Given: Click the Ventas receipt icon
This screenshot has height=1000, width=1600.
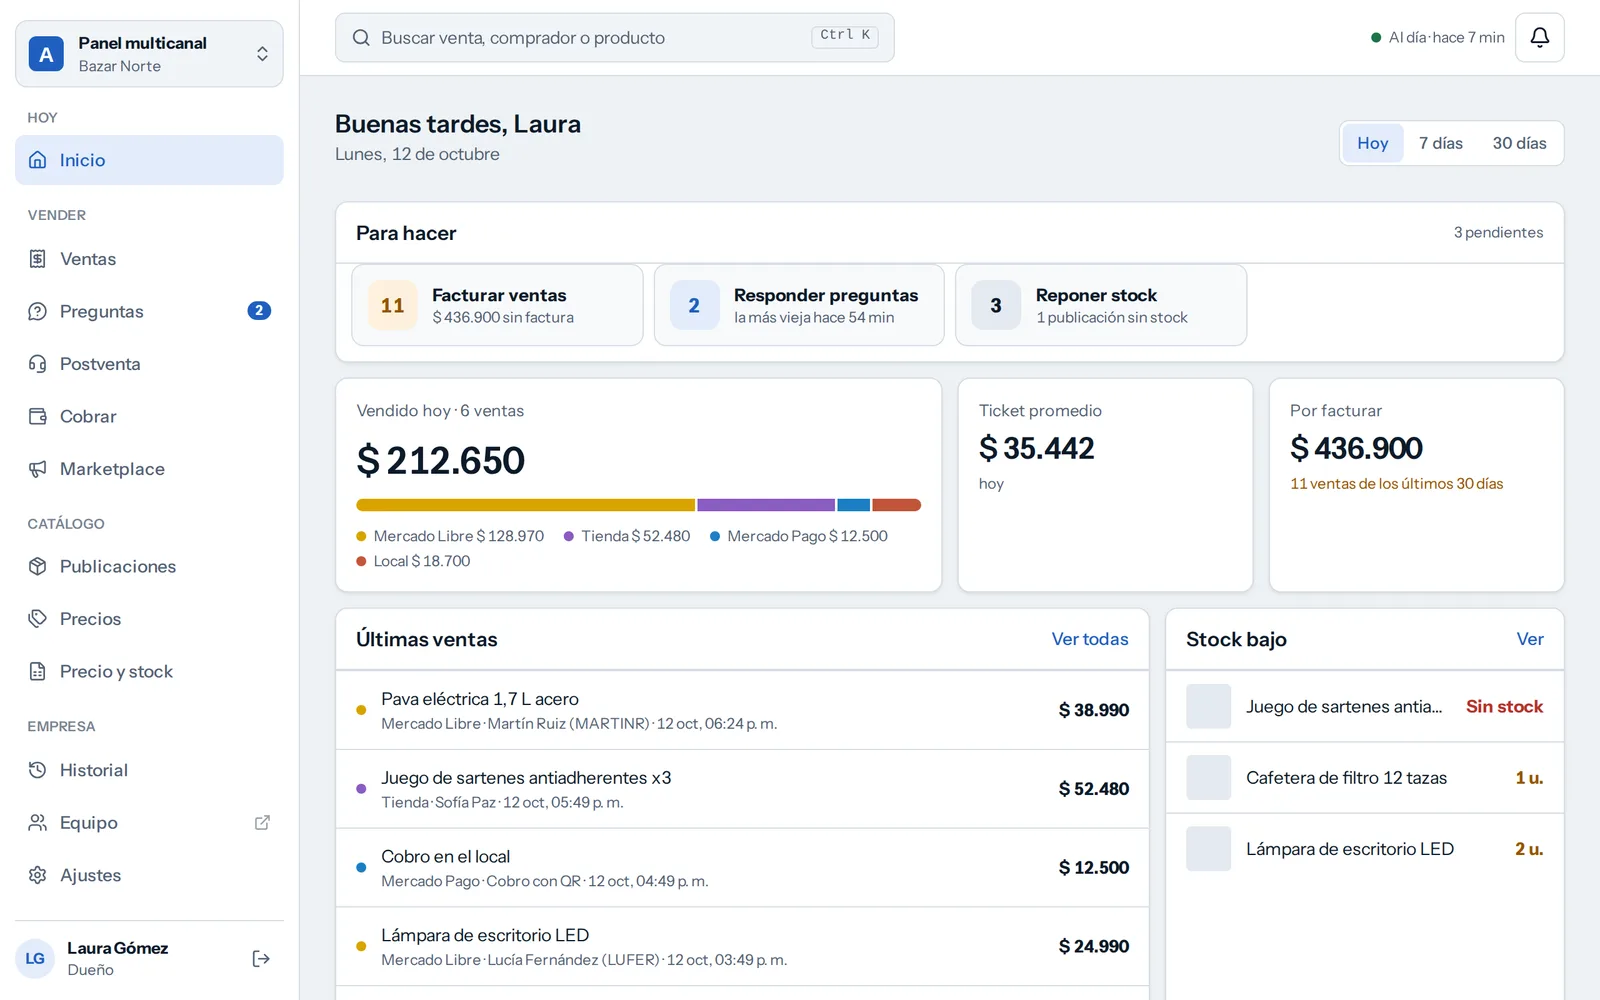Looking at the screenshot, I should 38,259.
